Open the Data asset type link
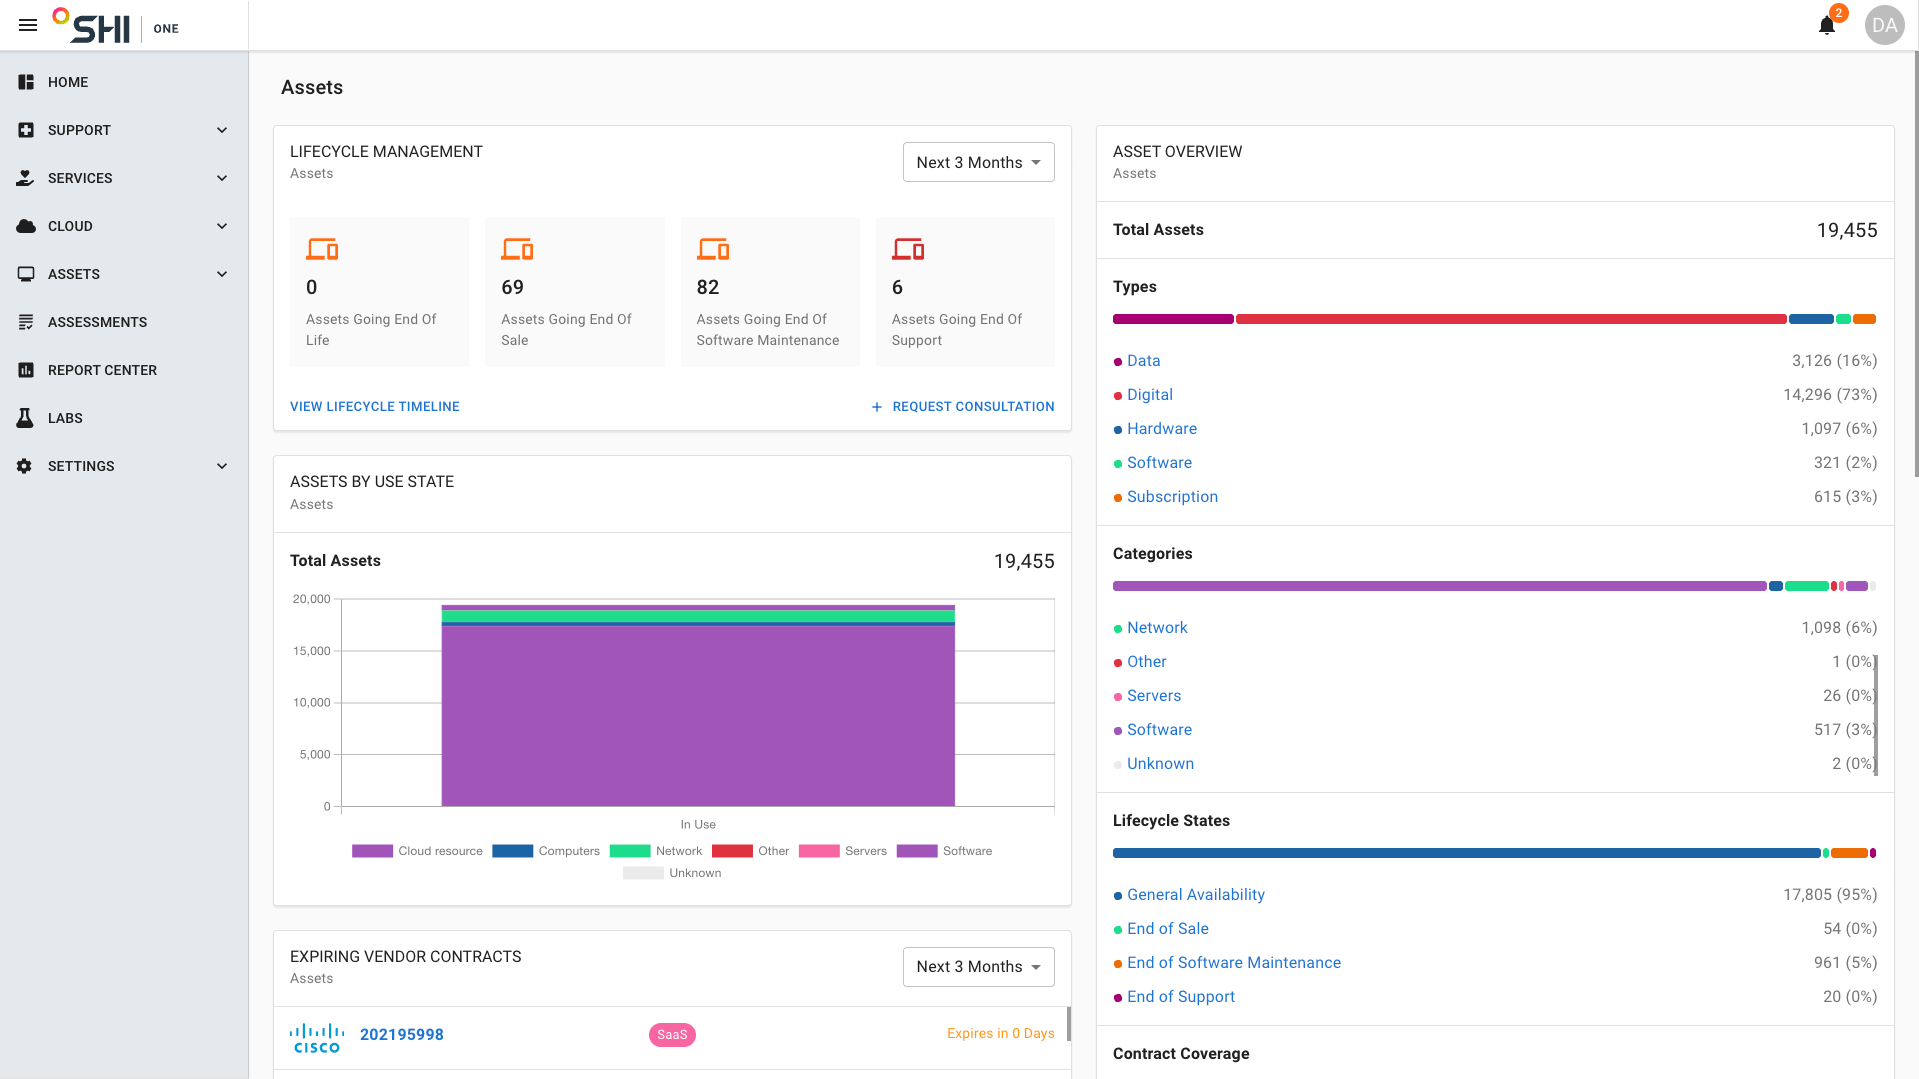Viewport: 1919px width, 1079px height. pyautogui.click(x=1143, y=361)
